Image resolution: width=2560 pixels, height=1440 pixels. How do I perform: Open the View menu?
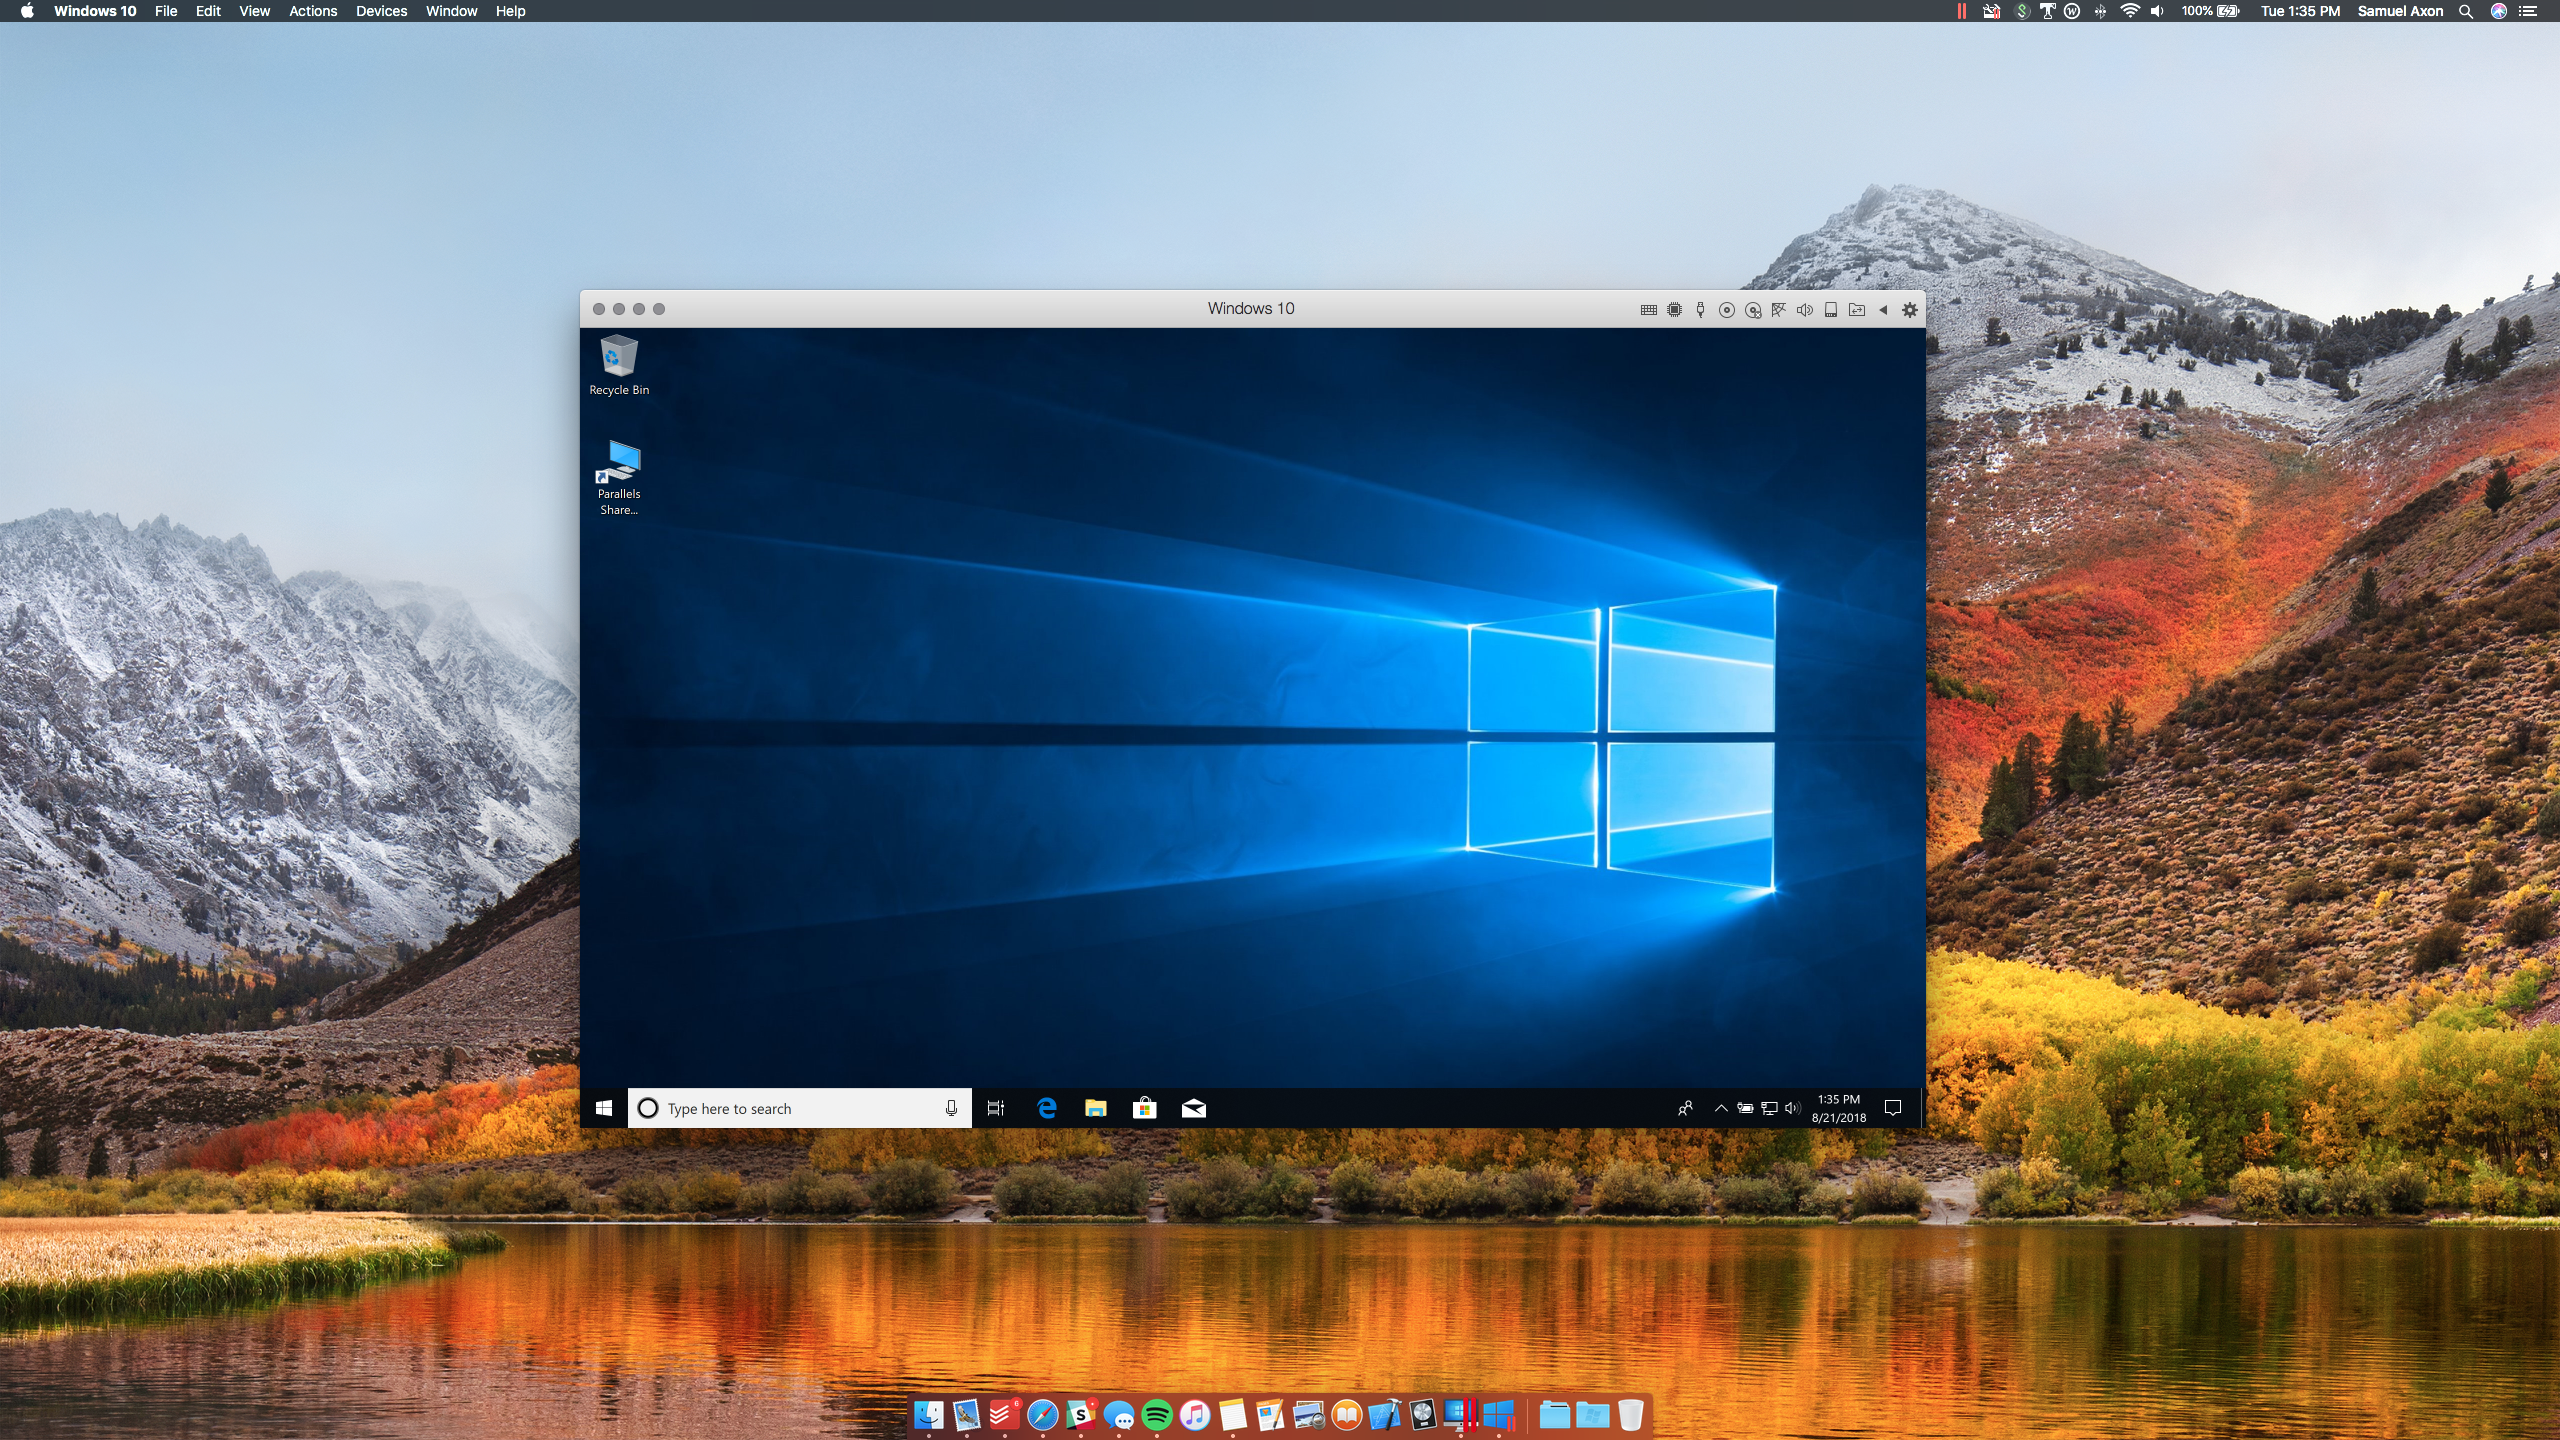coord(254,11)
